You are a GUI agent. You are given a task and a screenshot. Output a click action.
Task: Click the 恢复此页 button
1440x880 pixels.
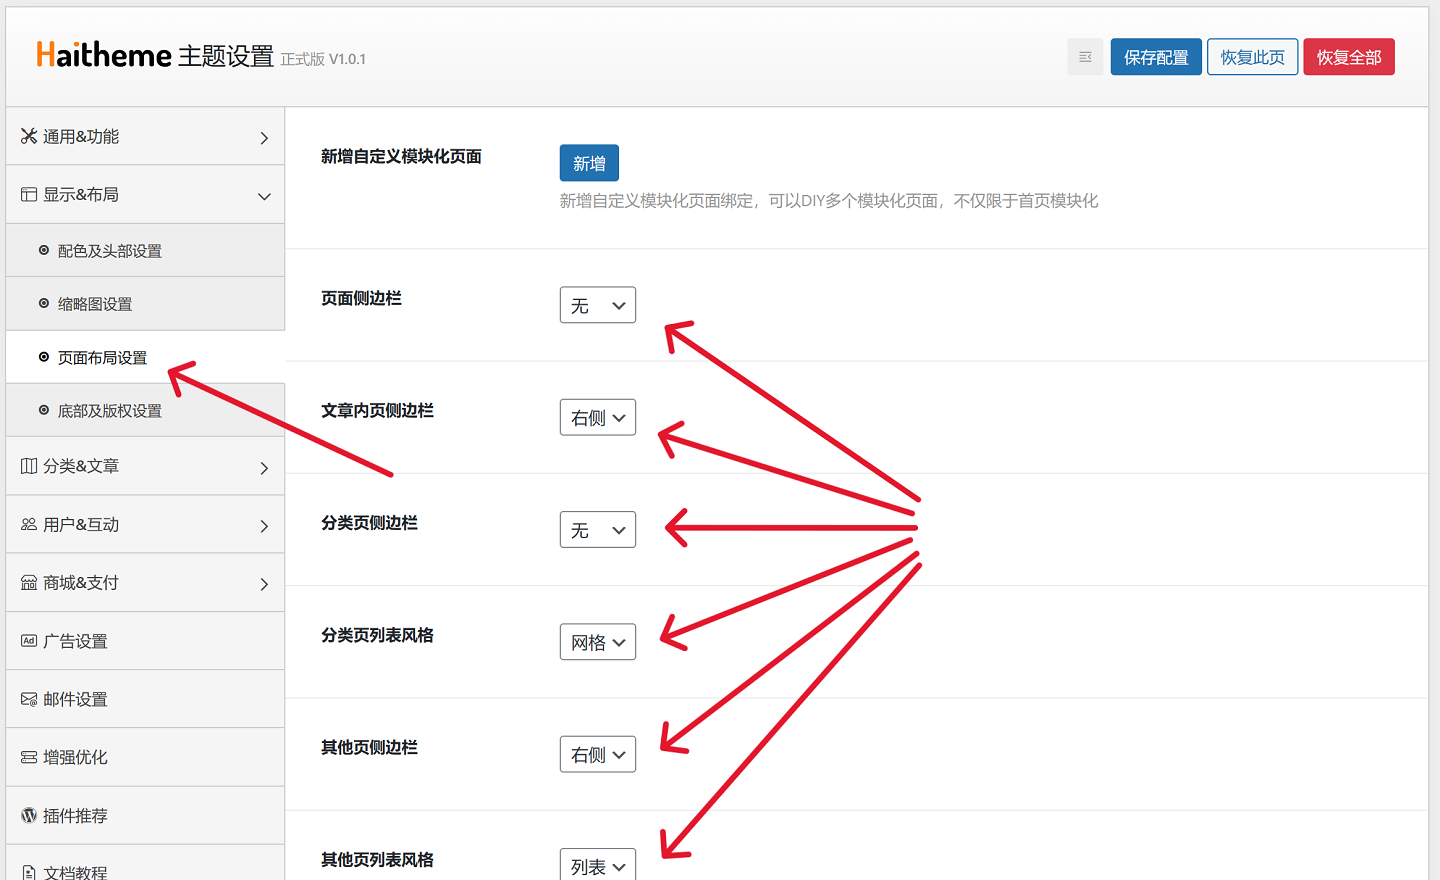pos(1252,57)
